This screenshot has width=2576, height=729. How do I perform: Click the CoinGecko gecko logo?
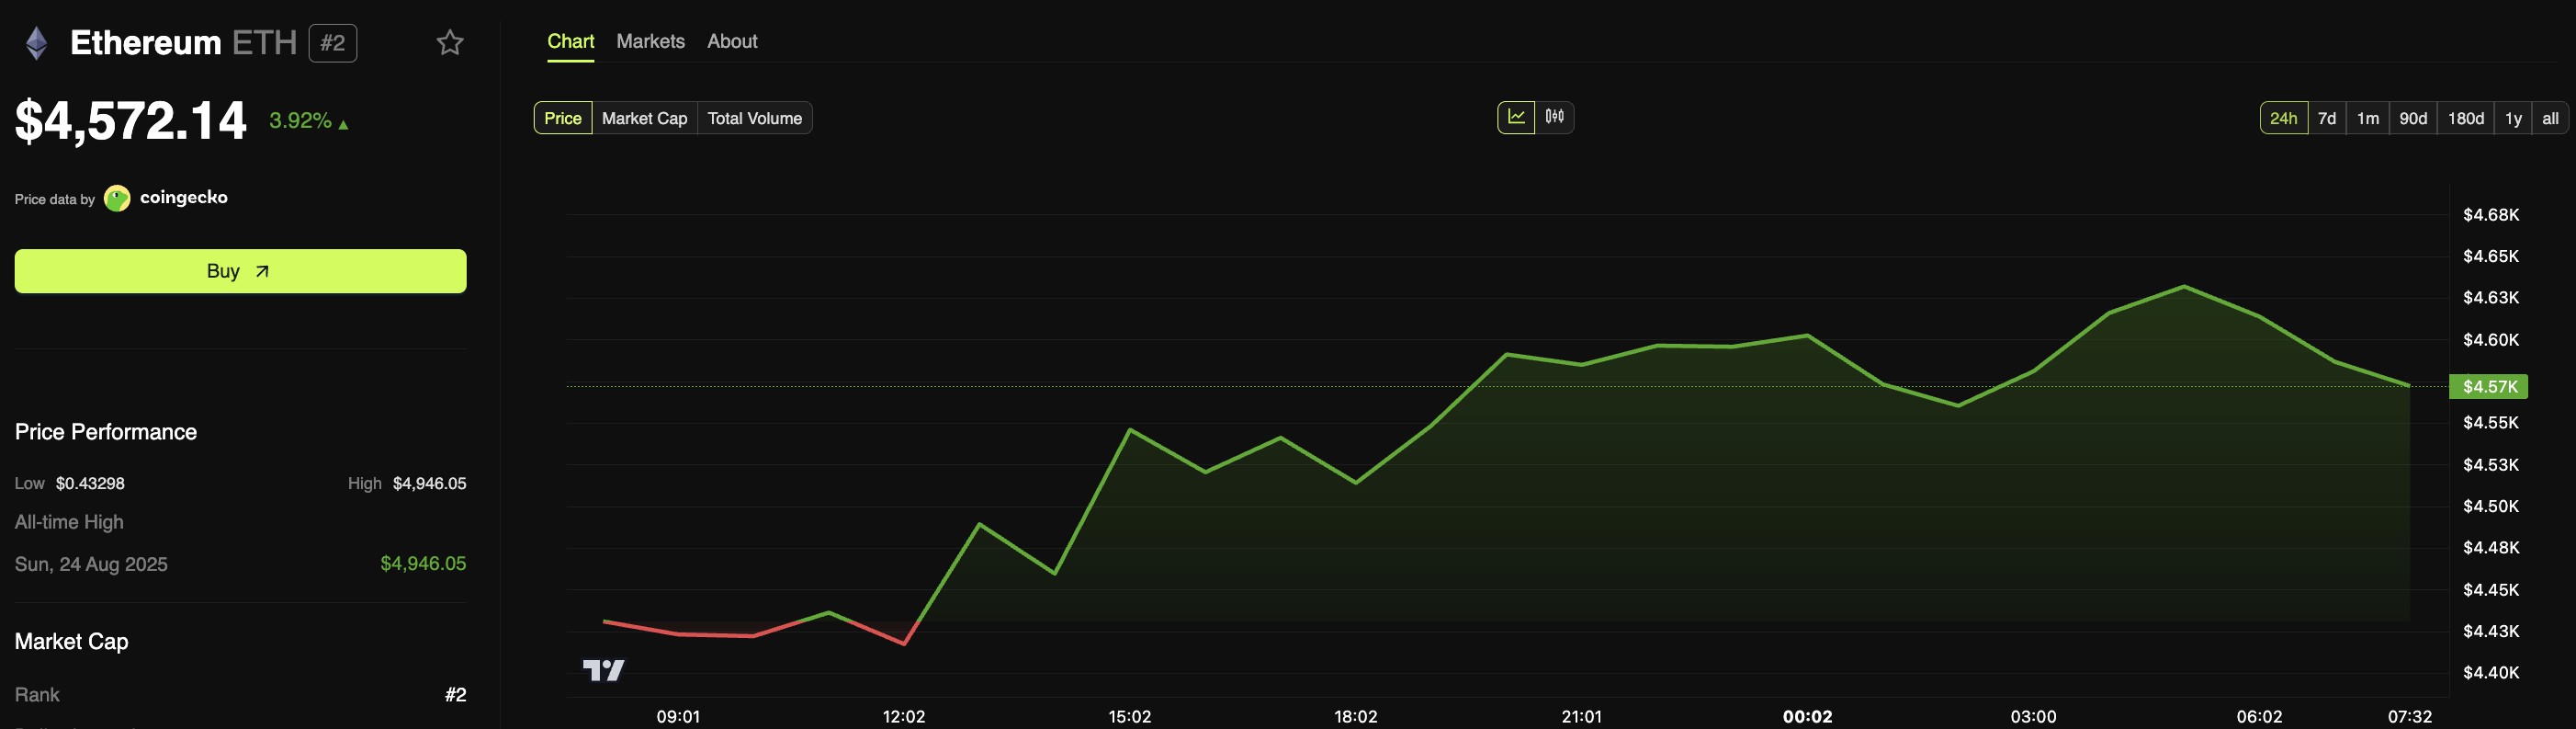point(117,198)
